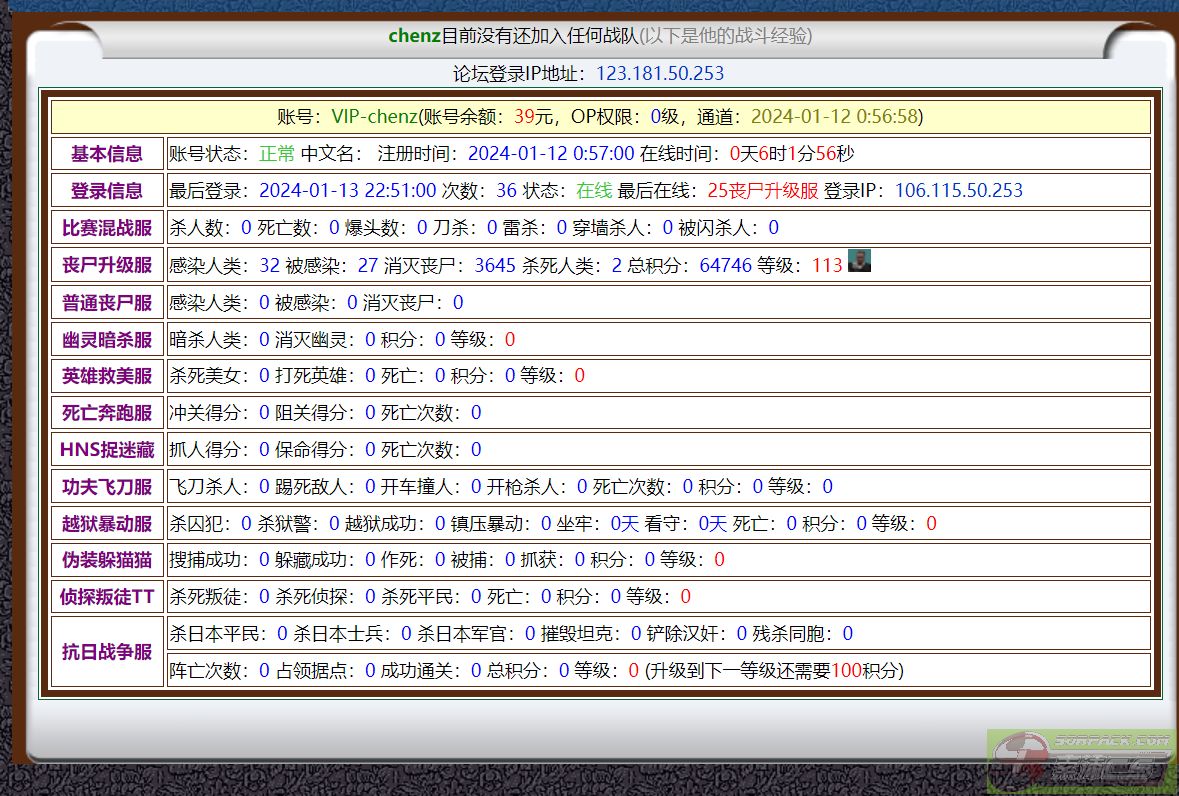Screen dimensions: 1179x796
Task: Click the watermark logo in bottom-right corner
Action: (1082, 760)
